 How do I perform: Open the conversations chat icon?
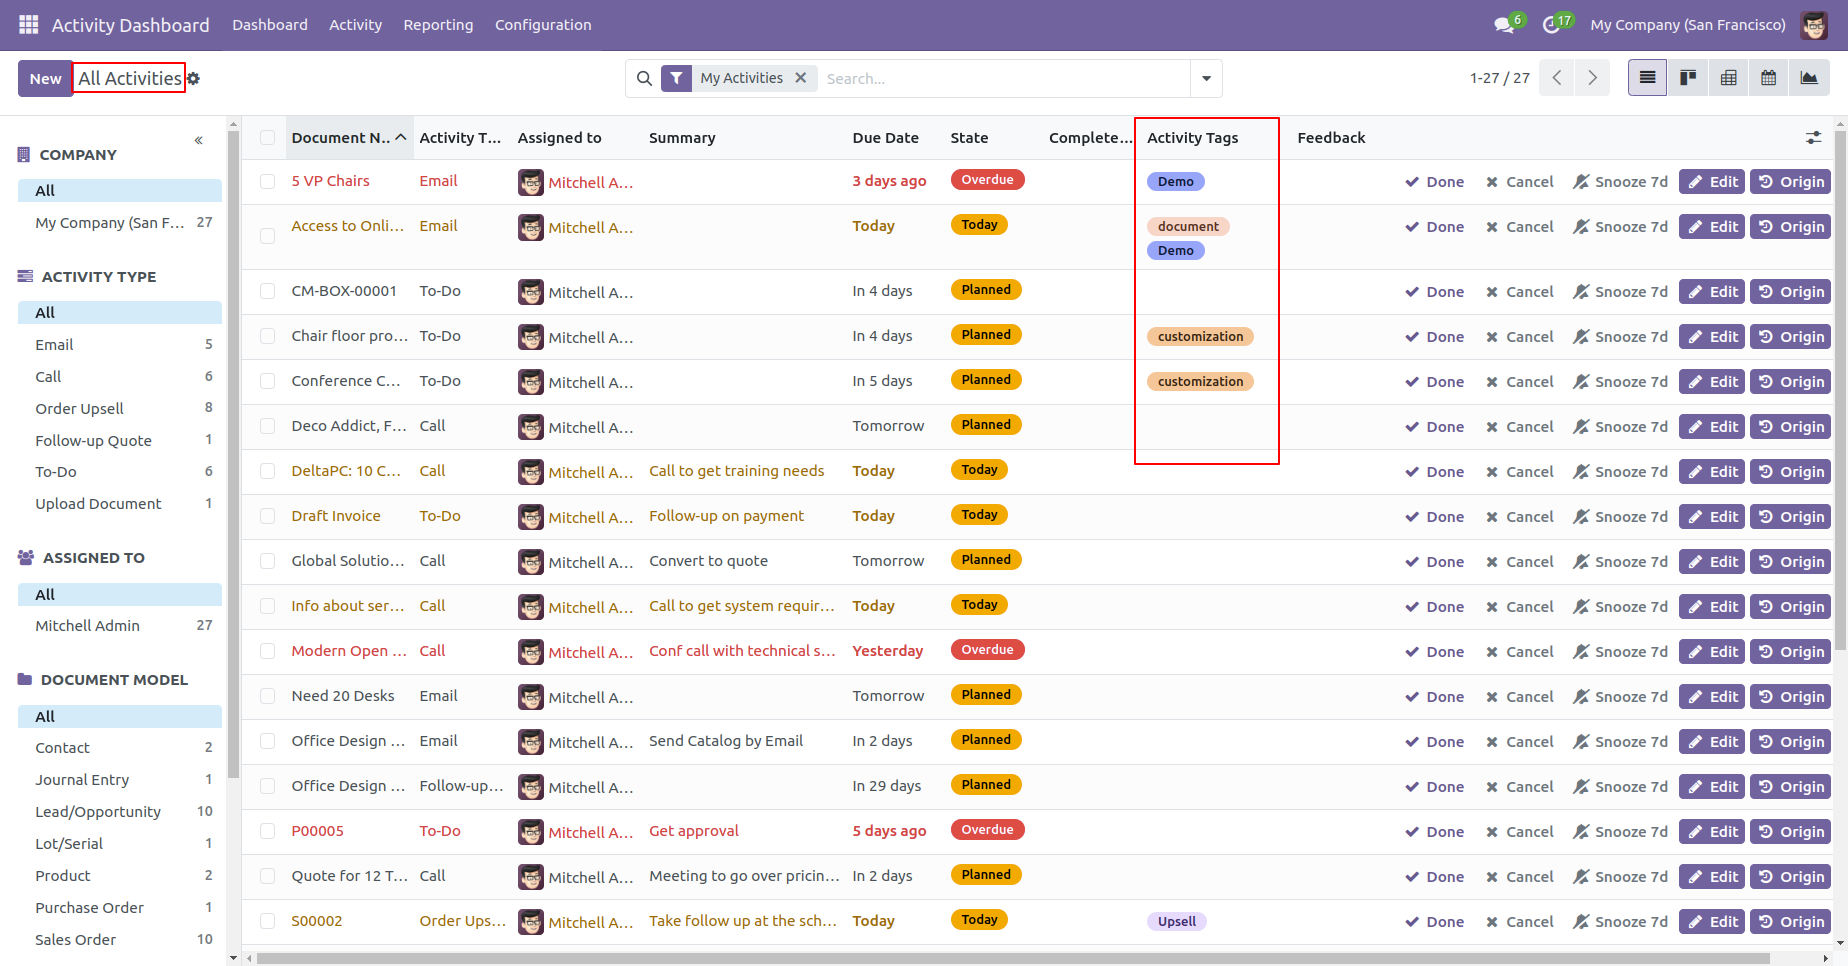click(1504, 25)
